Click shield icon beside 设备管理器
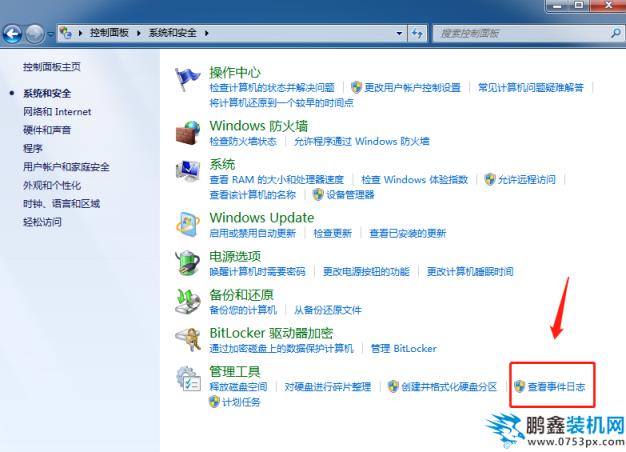Screen dimensions: 626x452 (x=318, y=194)
